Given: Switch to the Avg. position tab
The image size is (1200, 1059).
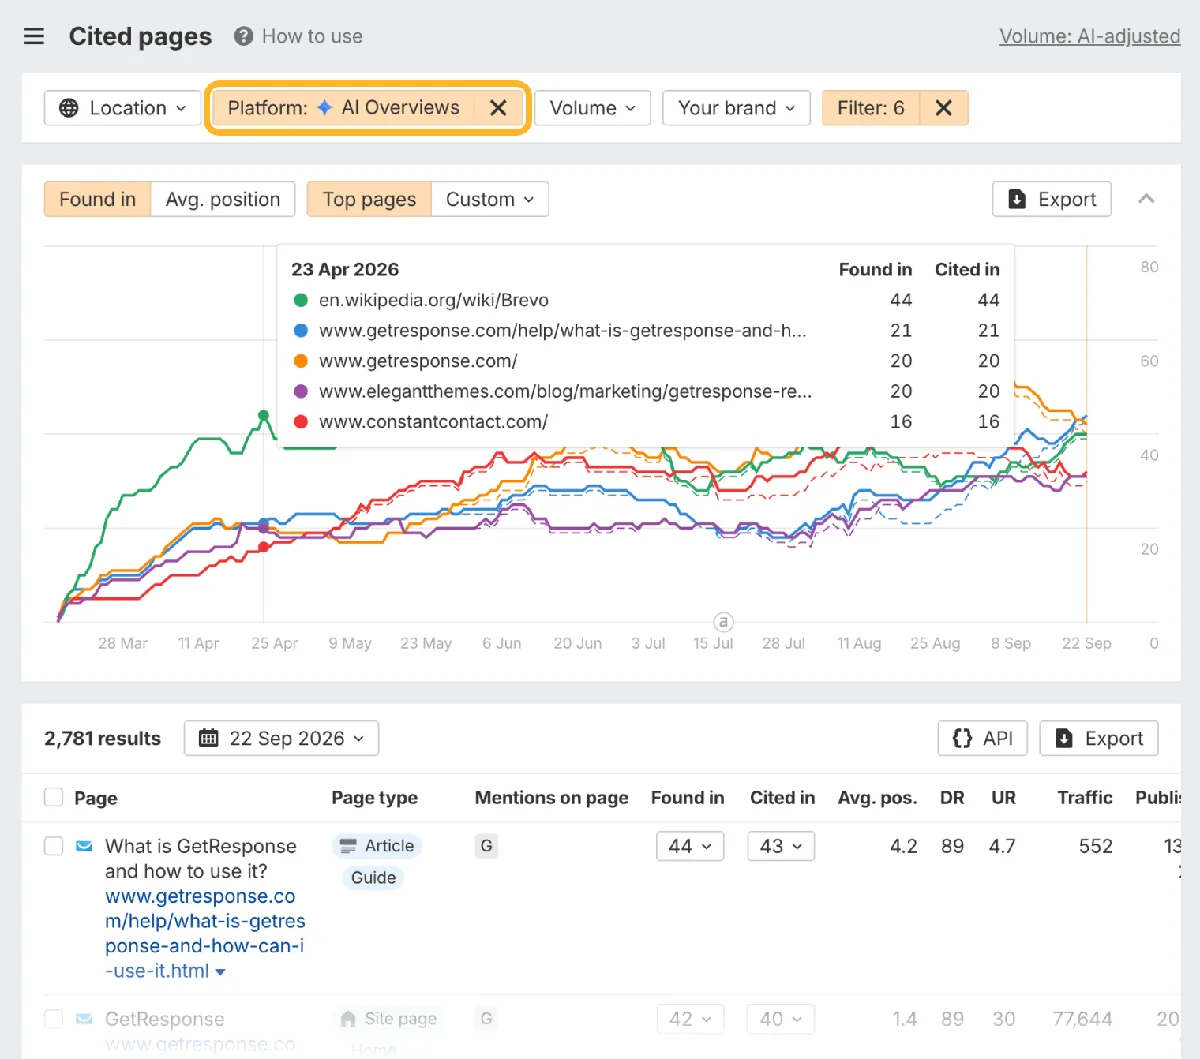Looking at the screenshot, I should (x=223, y=199).
